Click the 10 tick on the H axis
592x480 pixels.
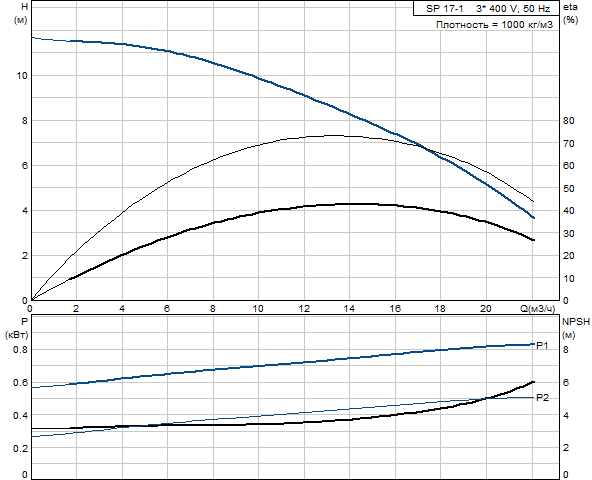click(22, 76)
